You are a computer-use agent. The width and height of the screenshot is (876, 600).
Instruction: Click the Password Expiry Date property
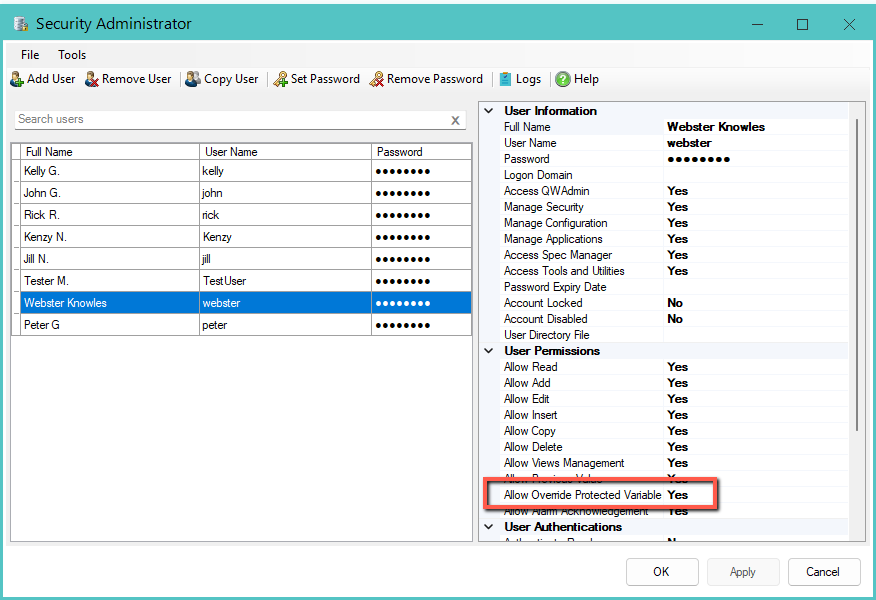(x=555, y=287)
